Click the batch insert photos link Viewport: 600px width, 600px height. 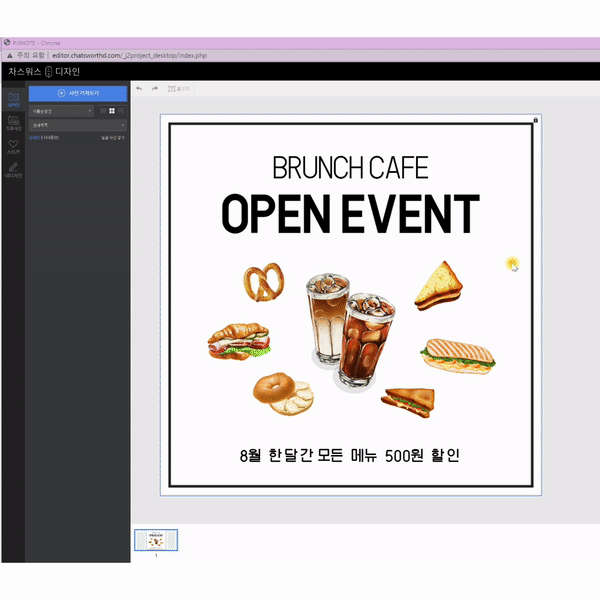tap(112, 138)
